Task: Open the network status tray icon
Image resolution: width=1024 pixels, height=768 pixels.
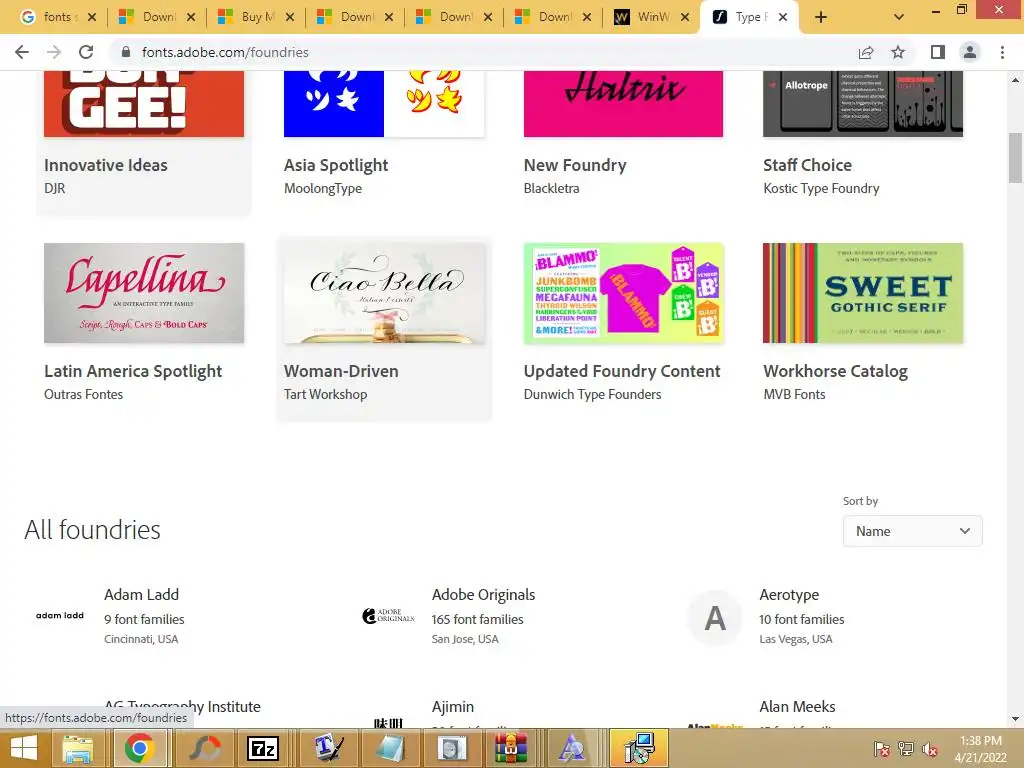Action: 906,750
